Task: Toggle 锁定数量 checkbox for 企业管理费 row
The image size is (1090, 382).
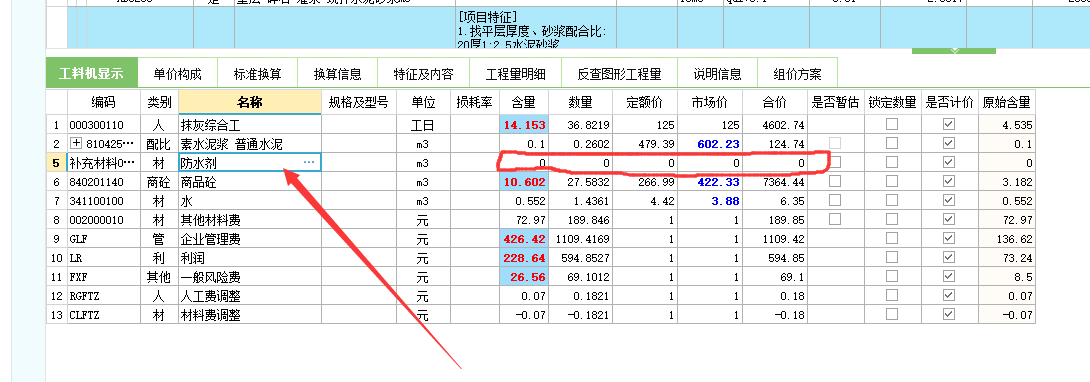Action: coord(892,238)
